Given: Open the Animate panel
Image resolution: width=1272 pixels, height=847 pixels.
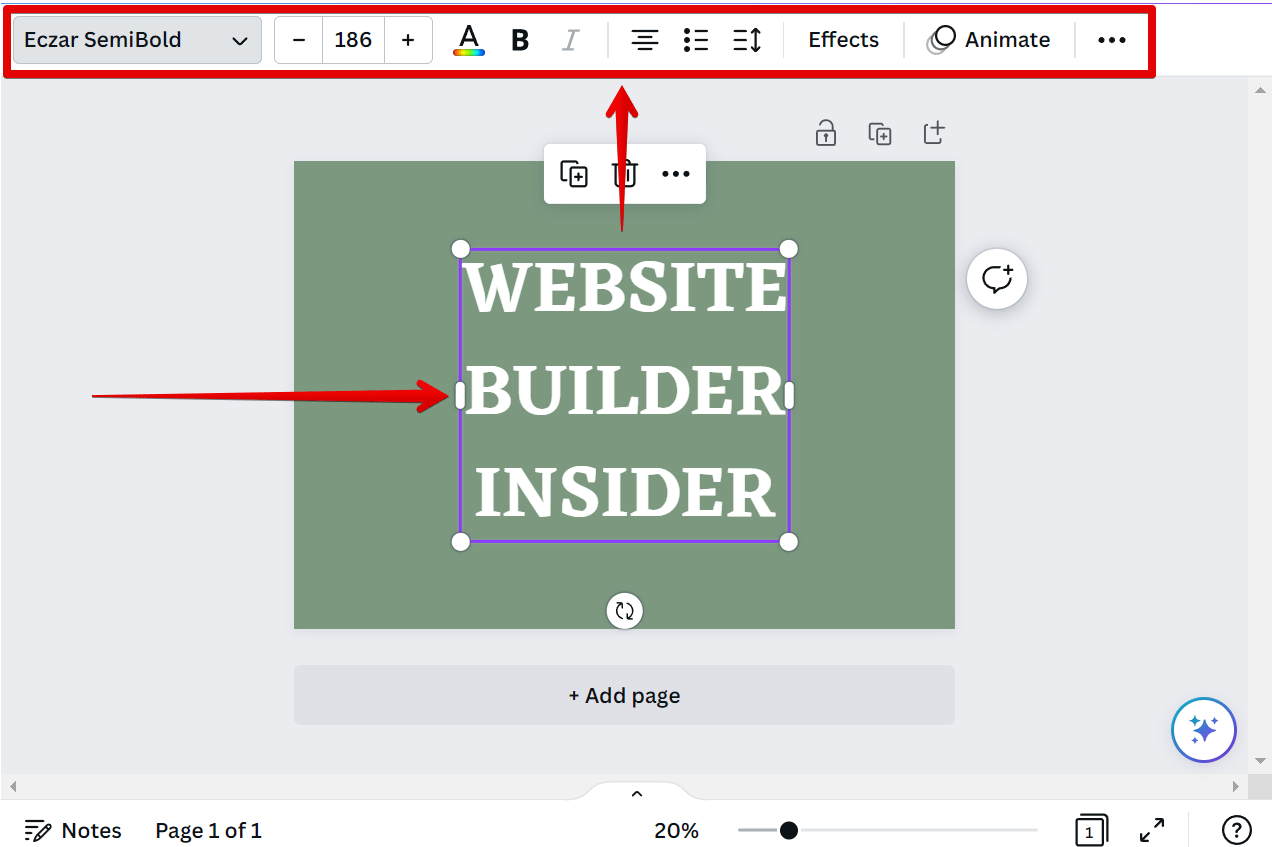Looking at the screenshot, I should click(989, 40).
